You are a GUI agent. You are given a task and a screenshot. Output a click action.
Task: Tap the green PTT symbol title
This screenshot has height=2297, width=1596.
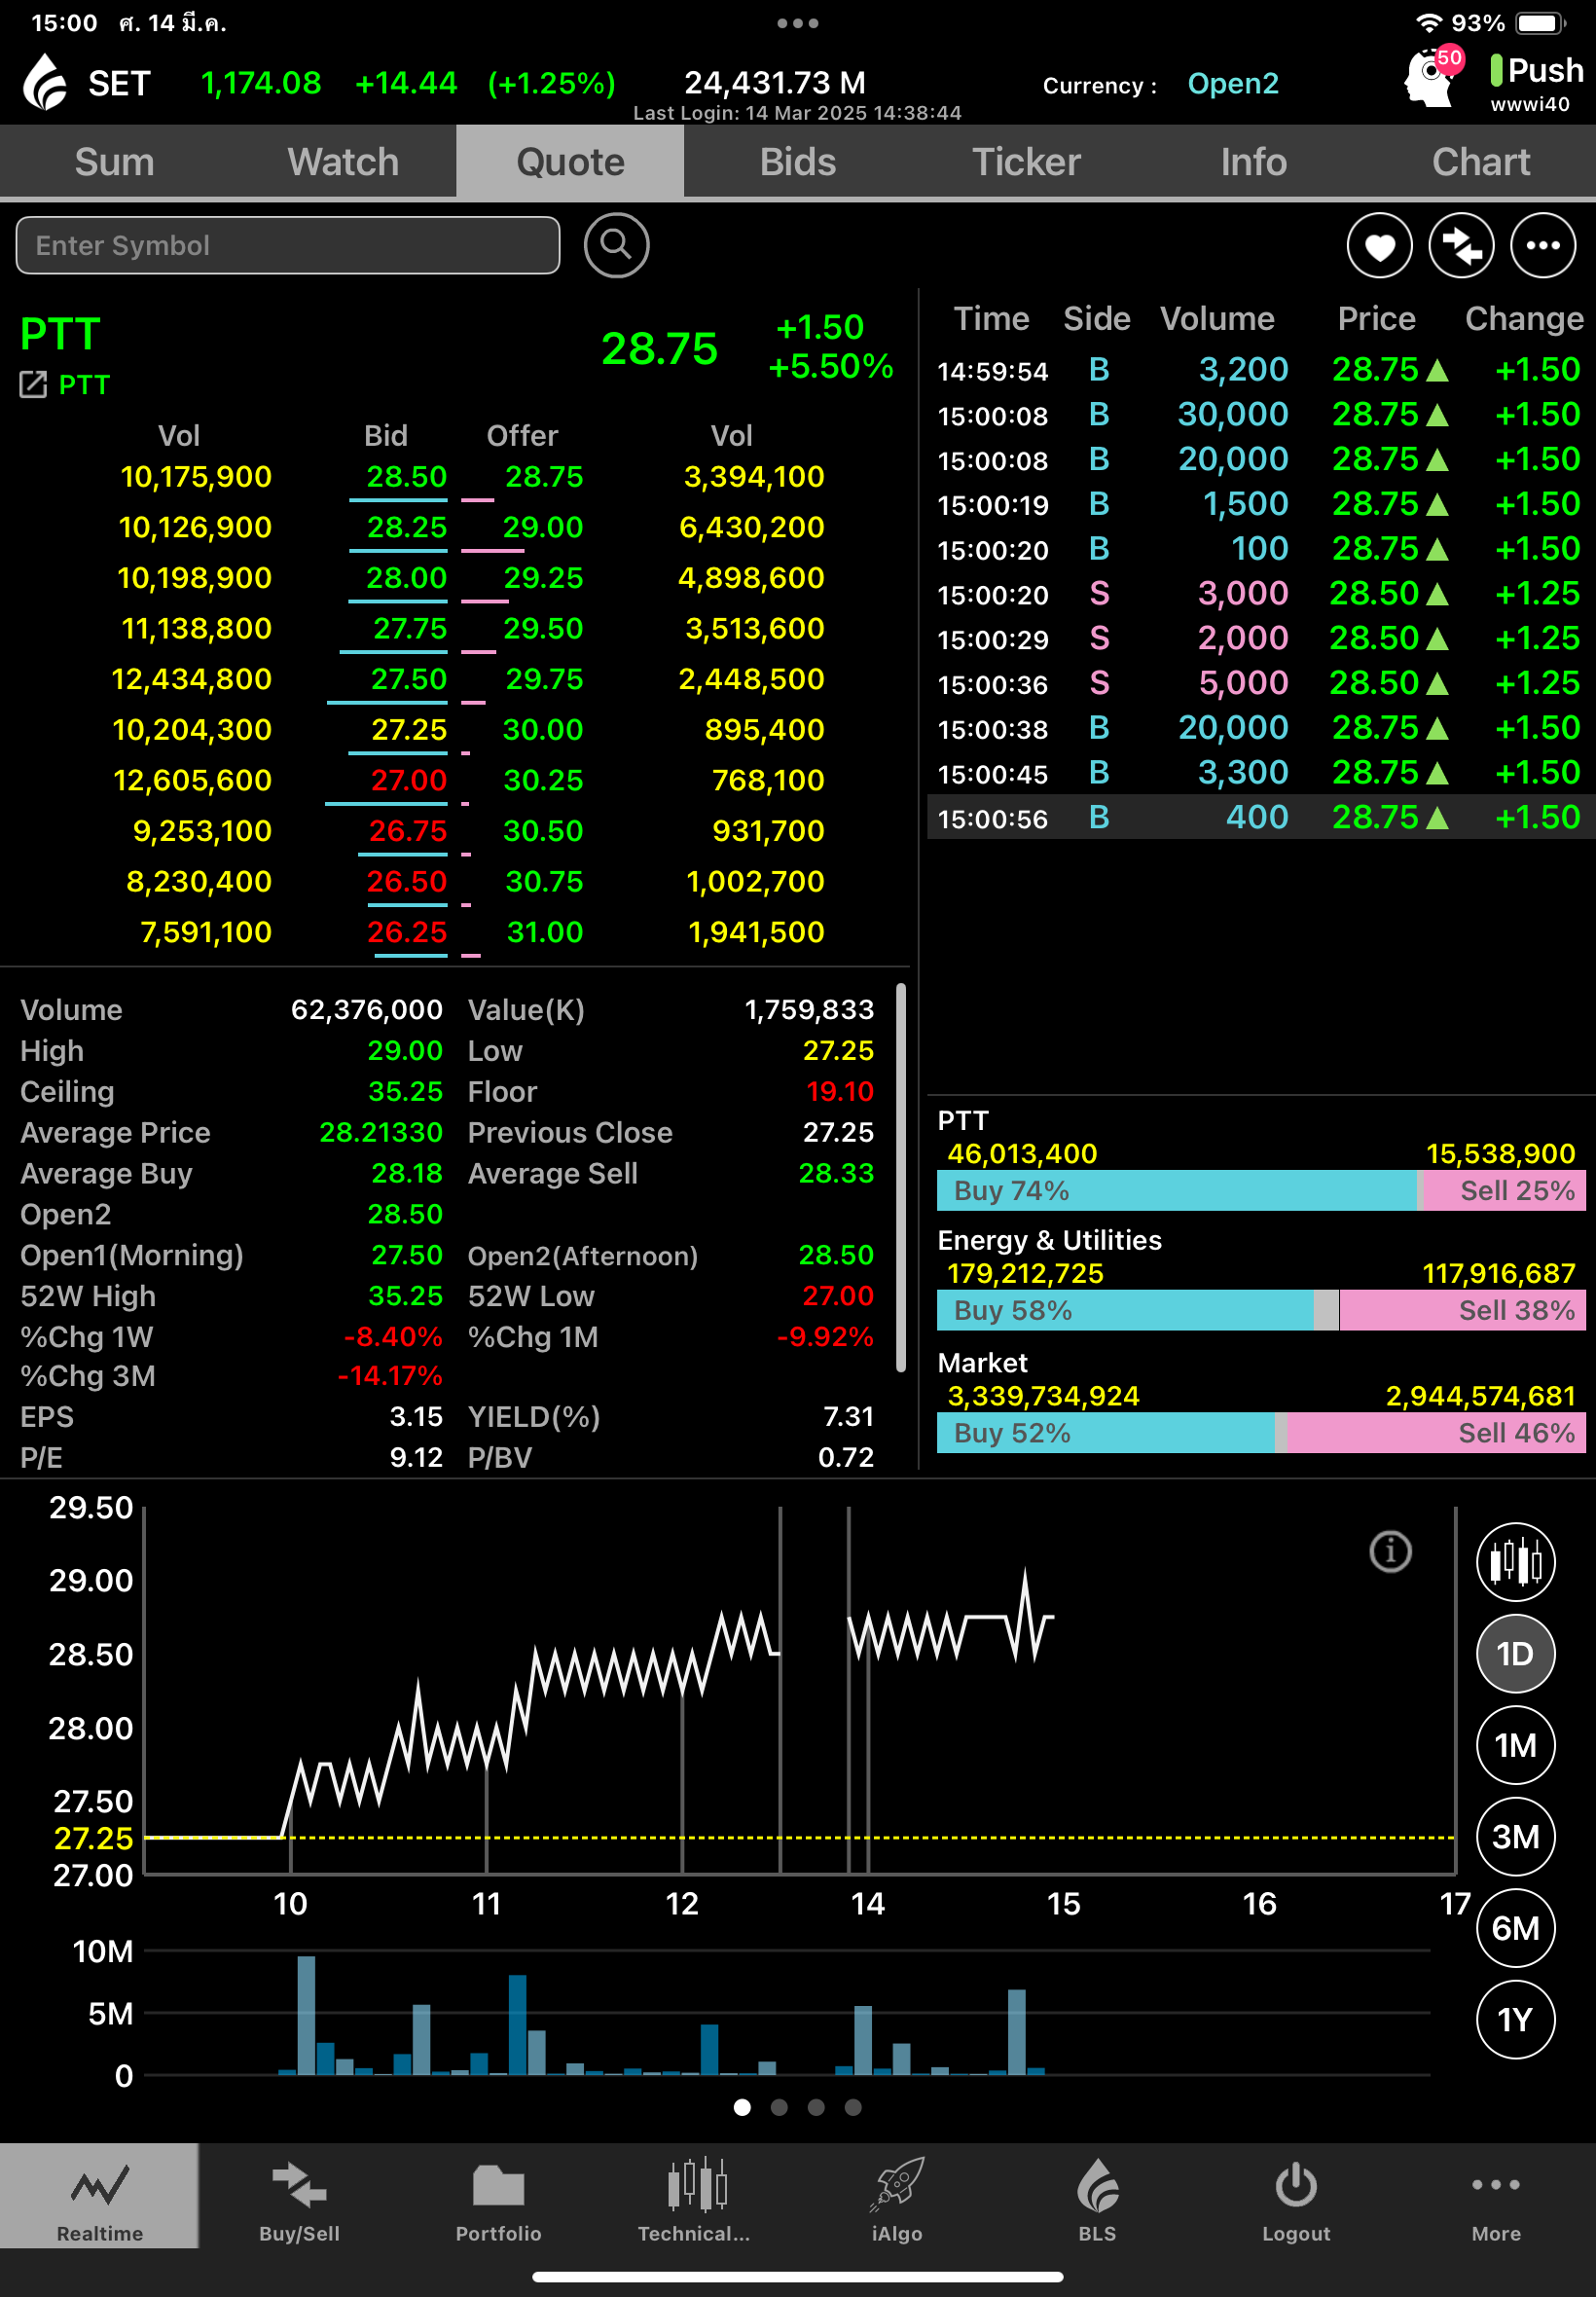pos(60,334)
